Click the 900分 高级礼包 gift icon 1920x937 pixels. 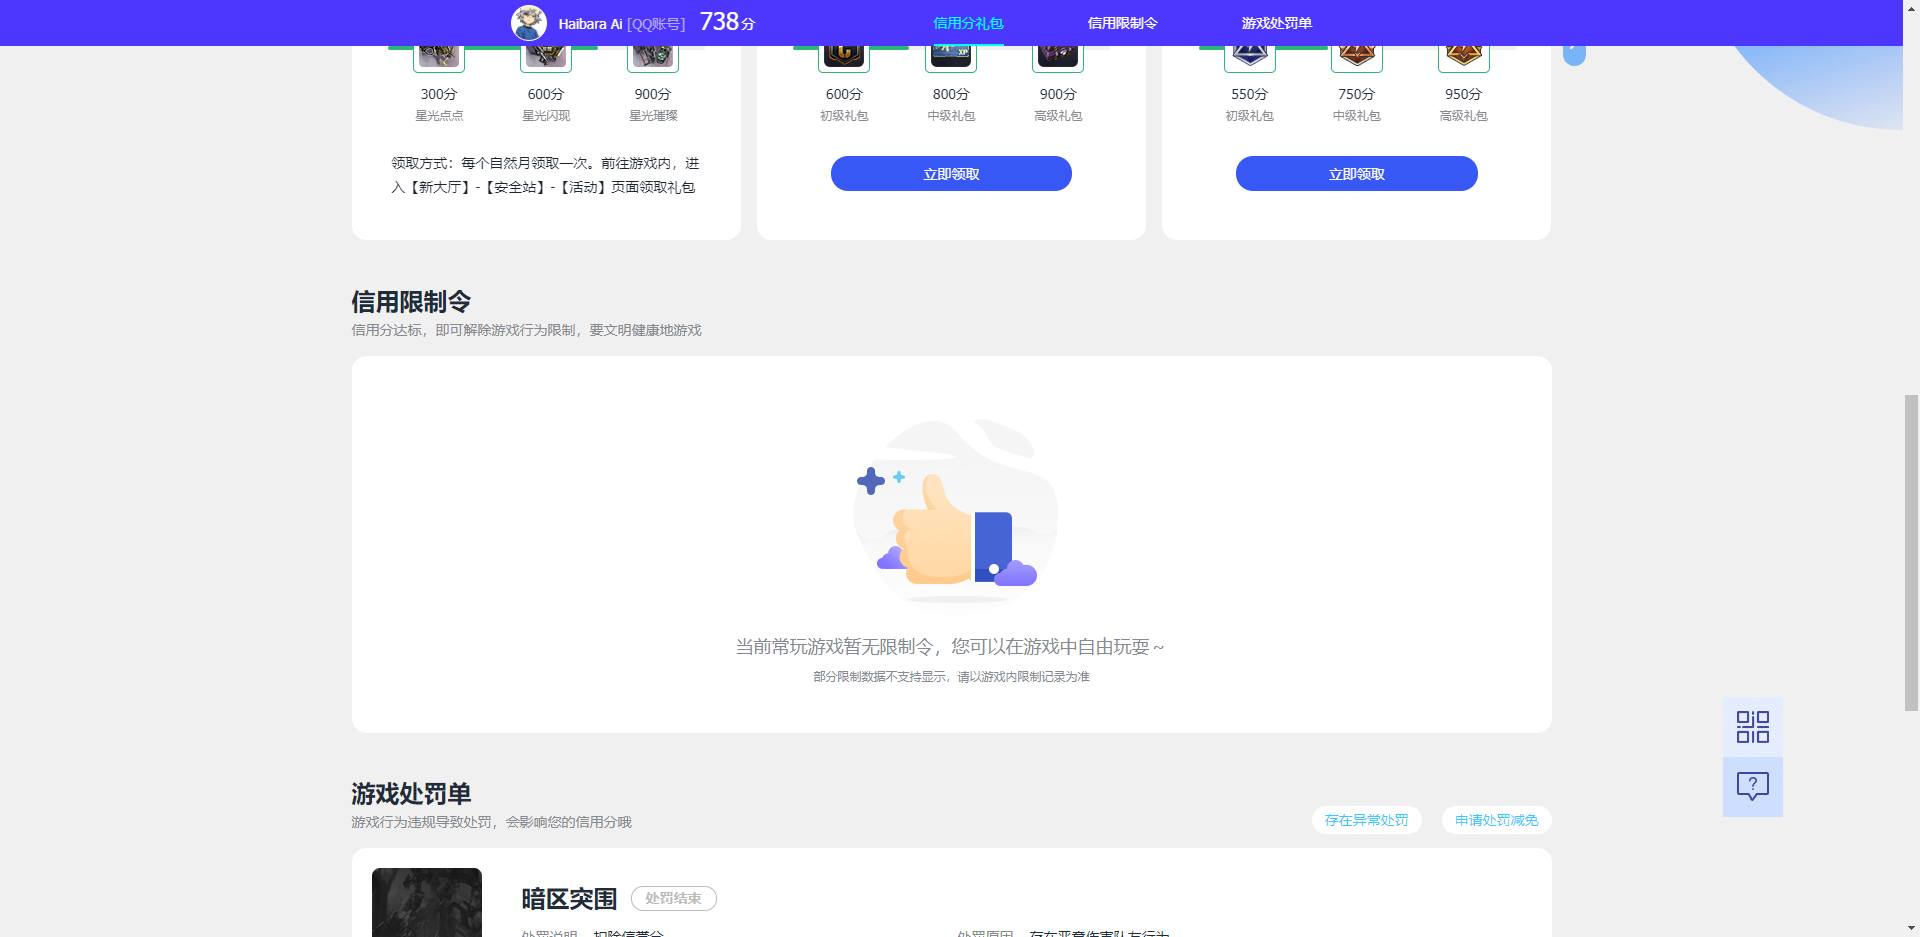(x=1058, y=58)
